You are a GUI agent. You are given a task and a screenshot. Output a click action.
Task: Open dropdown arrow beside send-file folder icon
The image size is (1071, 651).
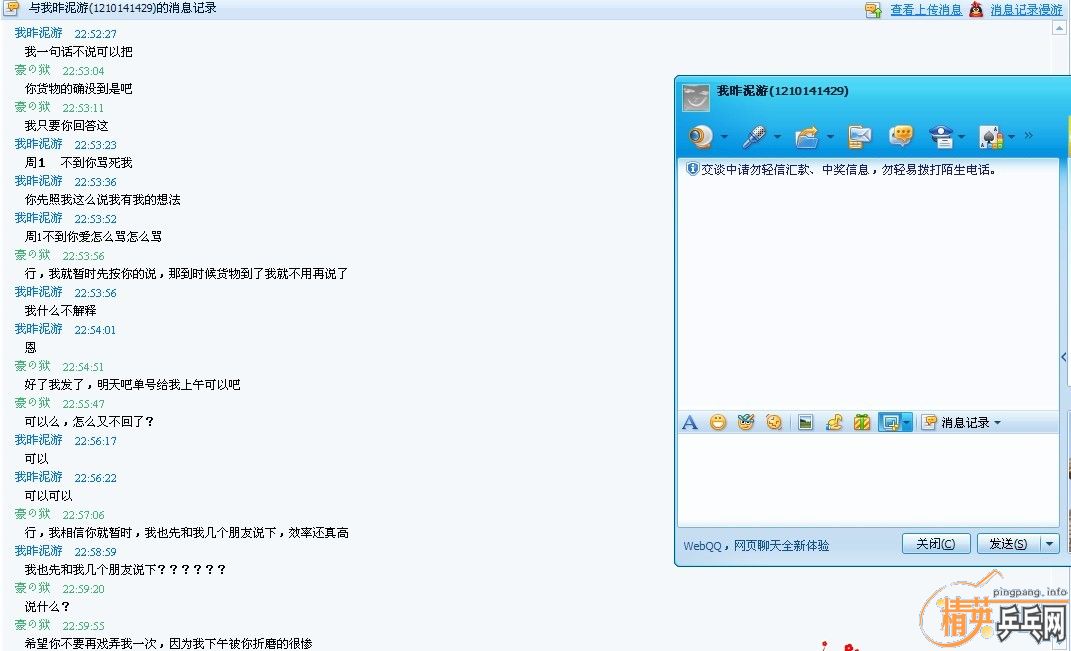pos(831,137)
